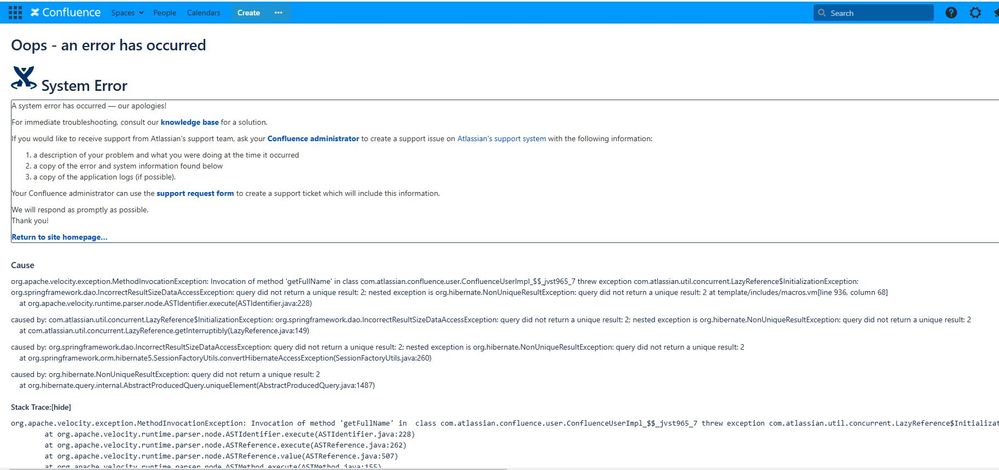Click list item 'a description of your problem'
Image resolution: width=999 pixels, height=470 pixels.
[x=166, y=155]
